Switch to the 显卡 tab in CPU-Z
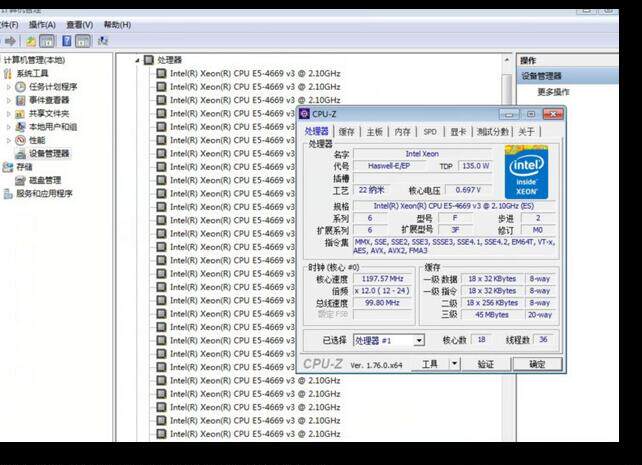Image resolution: width=642 pixels, height=465 pixels. point(458,132)
